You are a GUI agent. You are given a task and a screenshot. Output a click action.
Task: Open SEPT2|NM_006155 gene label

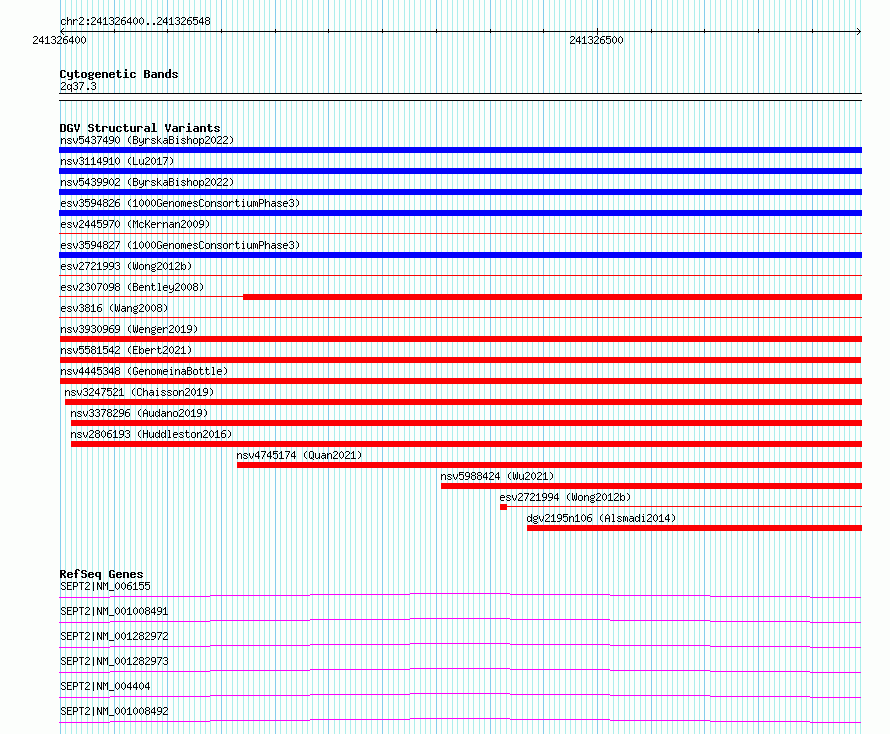coord(105,586)
